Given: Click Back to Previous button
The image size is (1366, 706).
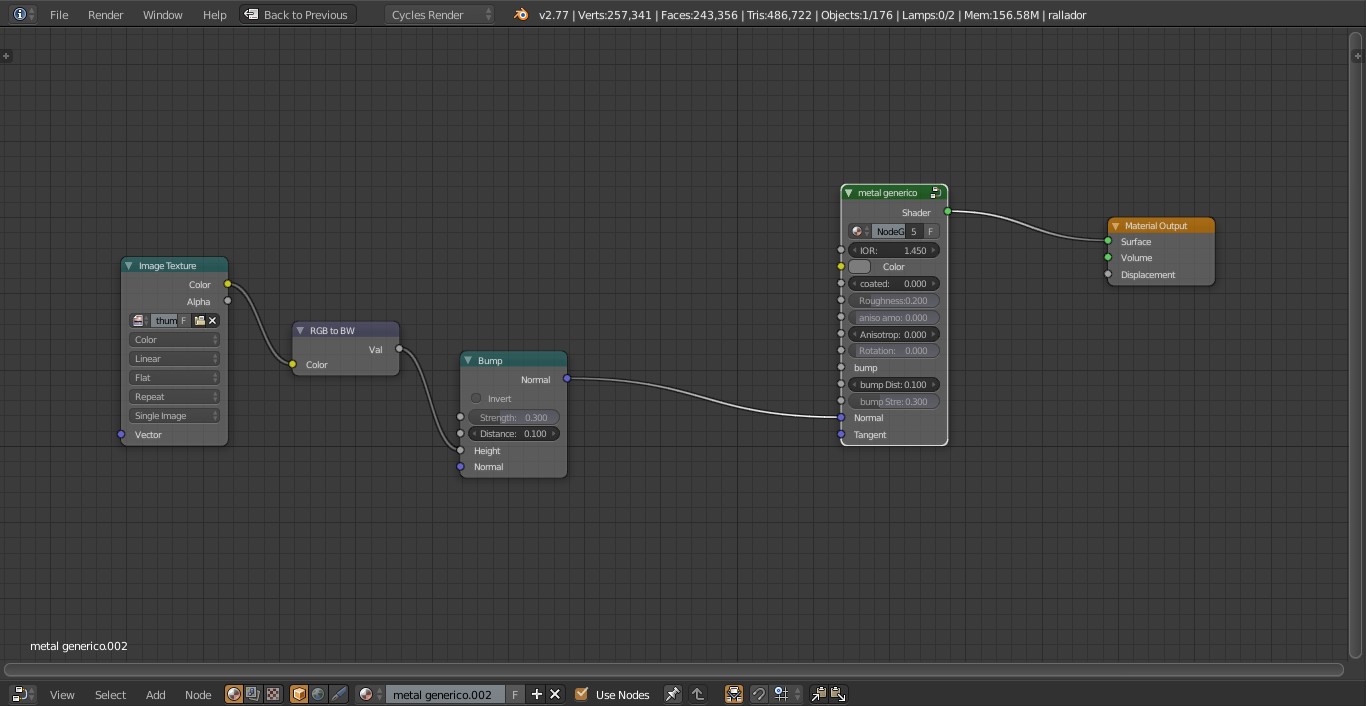Looking at the screenshot, I should [x=297, y=15].
